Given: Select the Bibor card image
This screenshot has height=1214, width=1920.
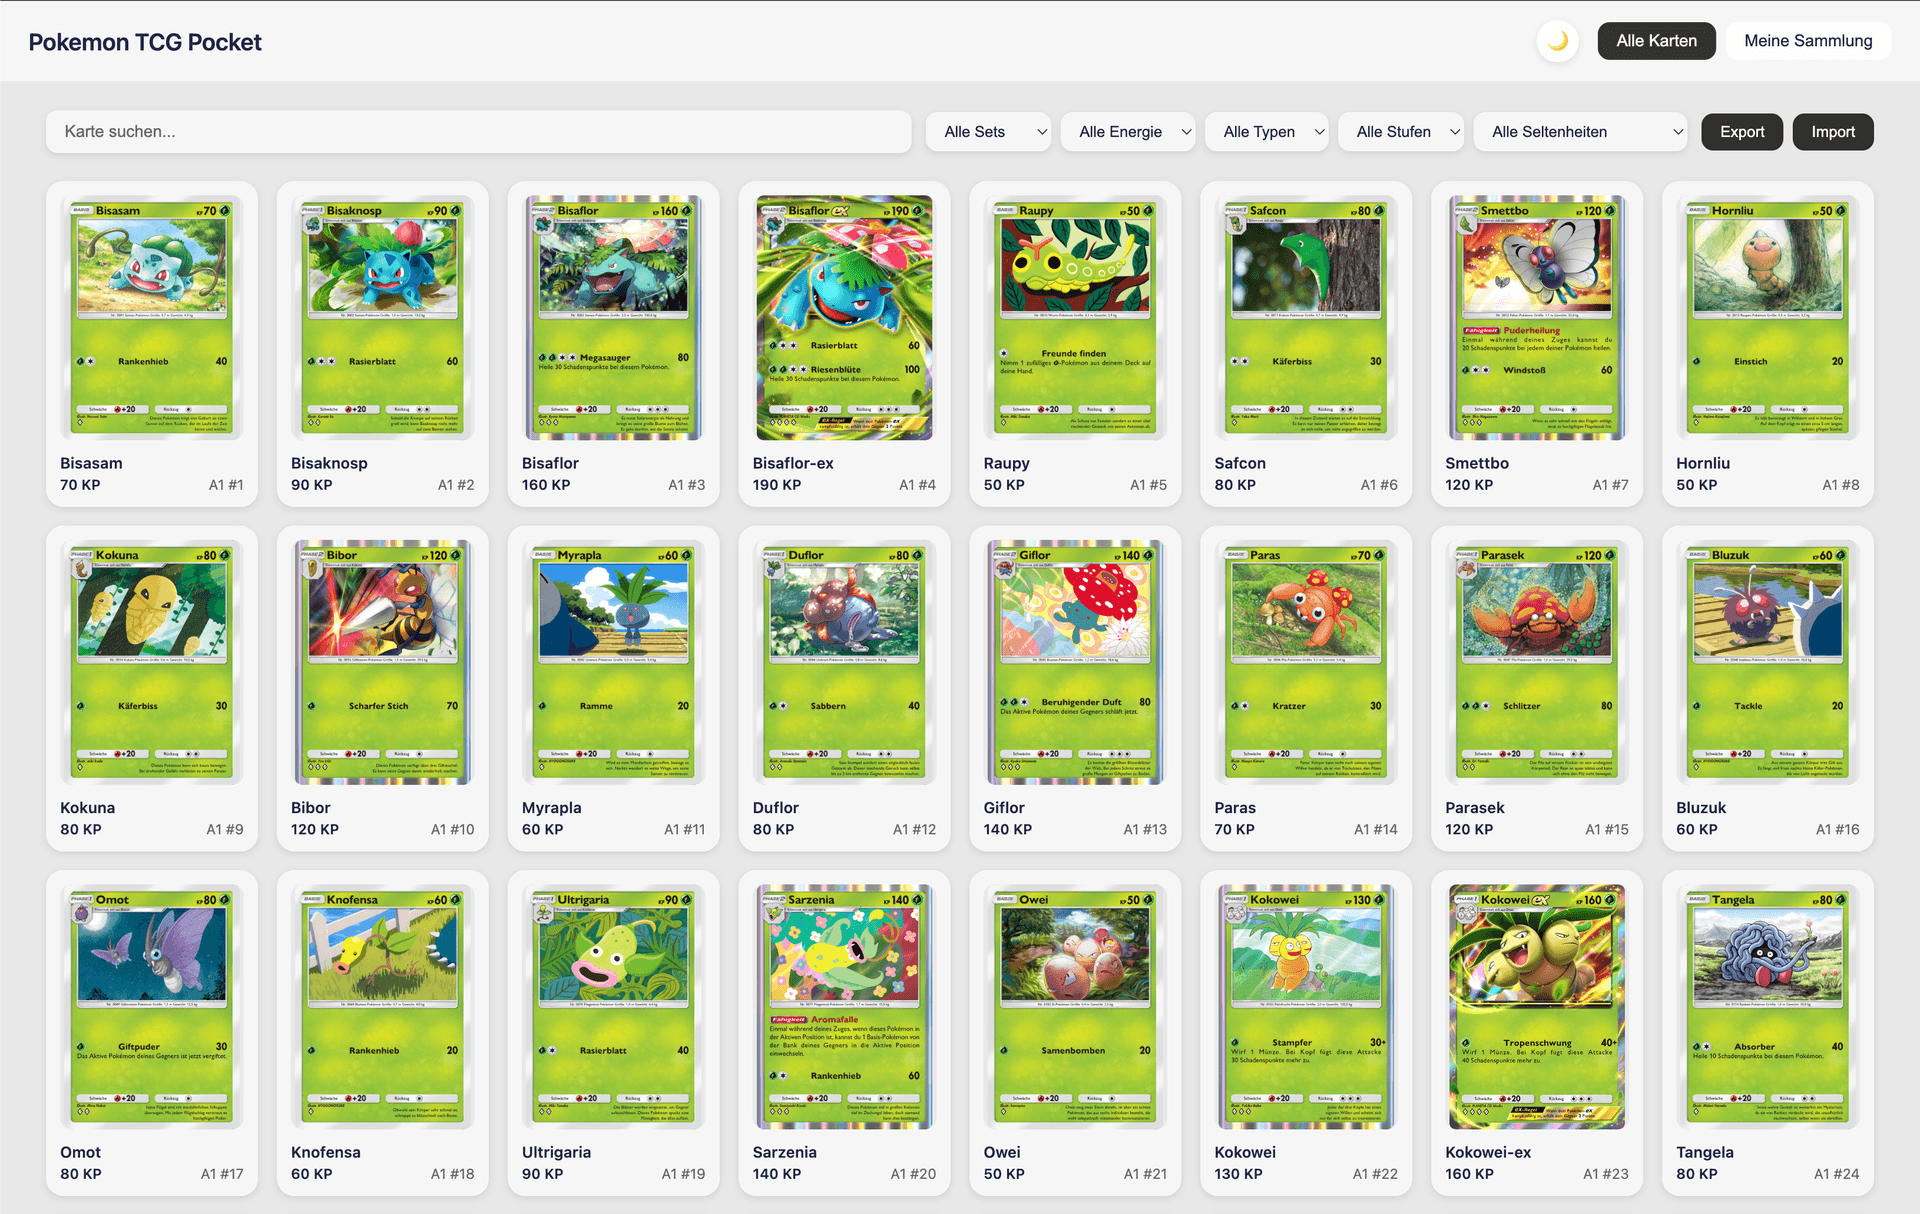Looking at the screenshot, I should click(383, 661).
